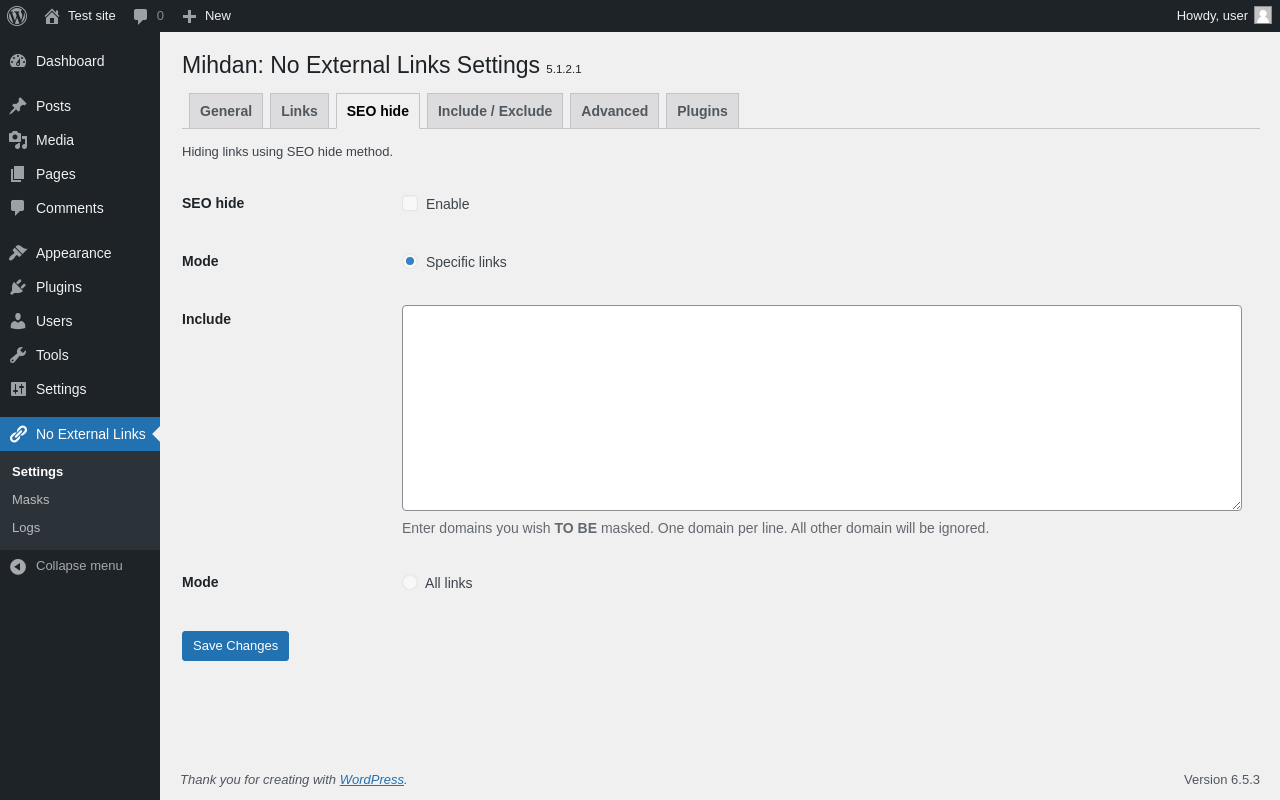The height and width of the screenshot is (800, 1280).
Task: Click inside the Include domains textarea
Action: [x=821, y=408]
